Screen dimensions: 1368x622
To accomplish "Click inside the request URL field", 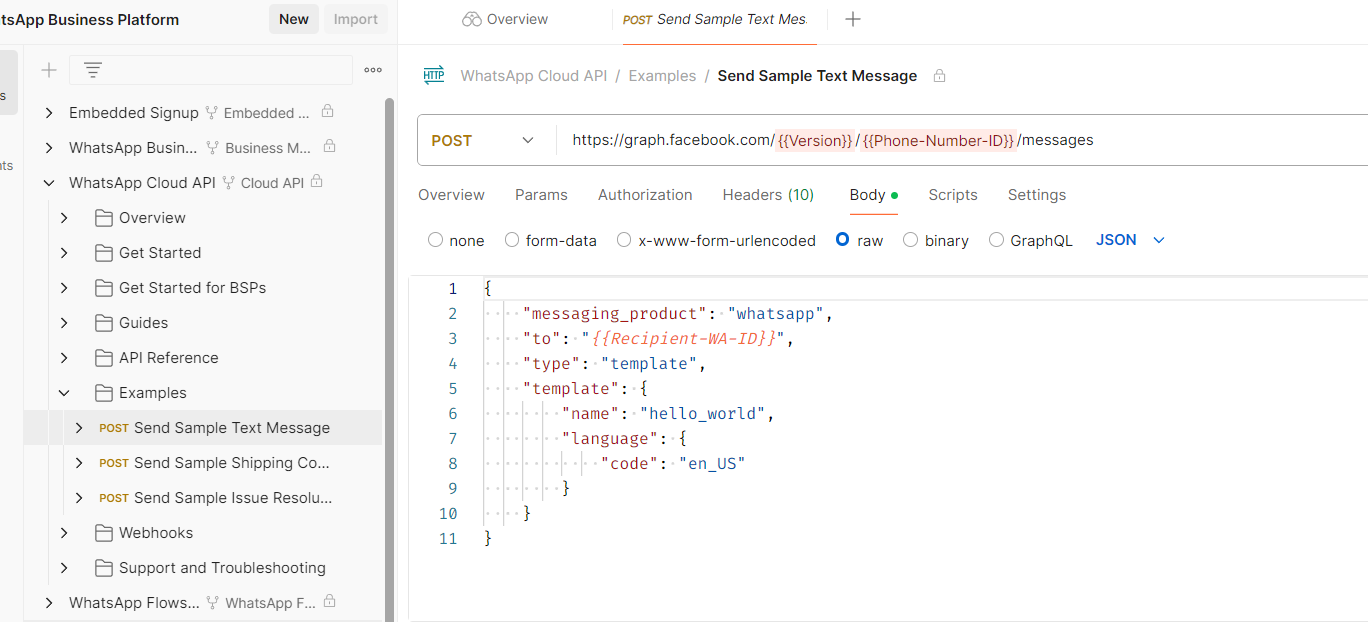I will point(962,140).
